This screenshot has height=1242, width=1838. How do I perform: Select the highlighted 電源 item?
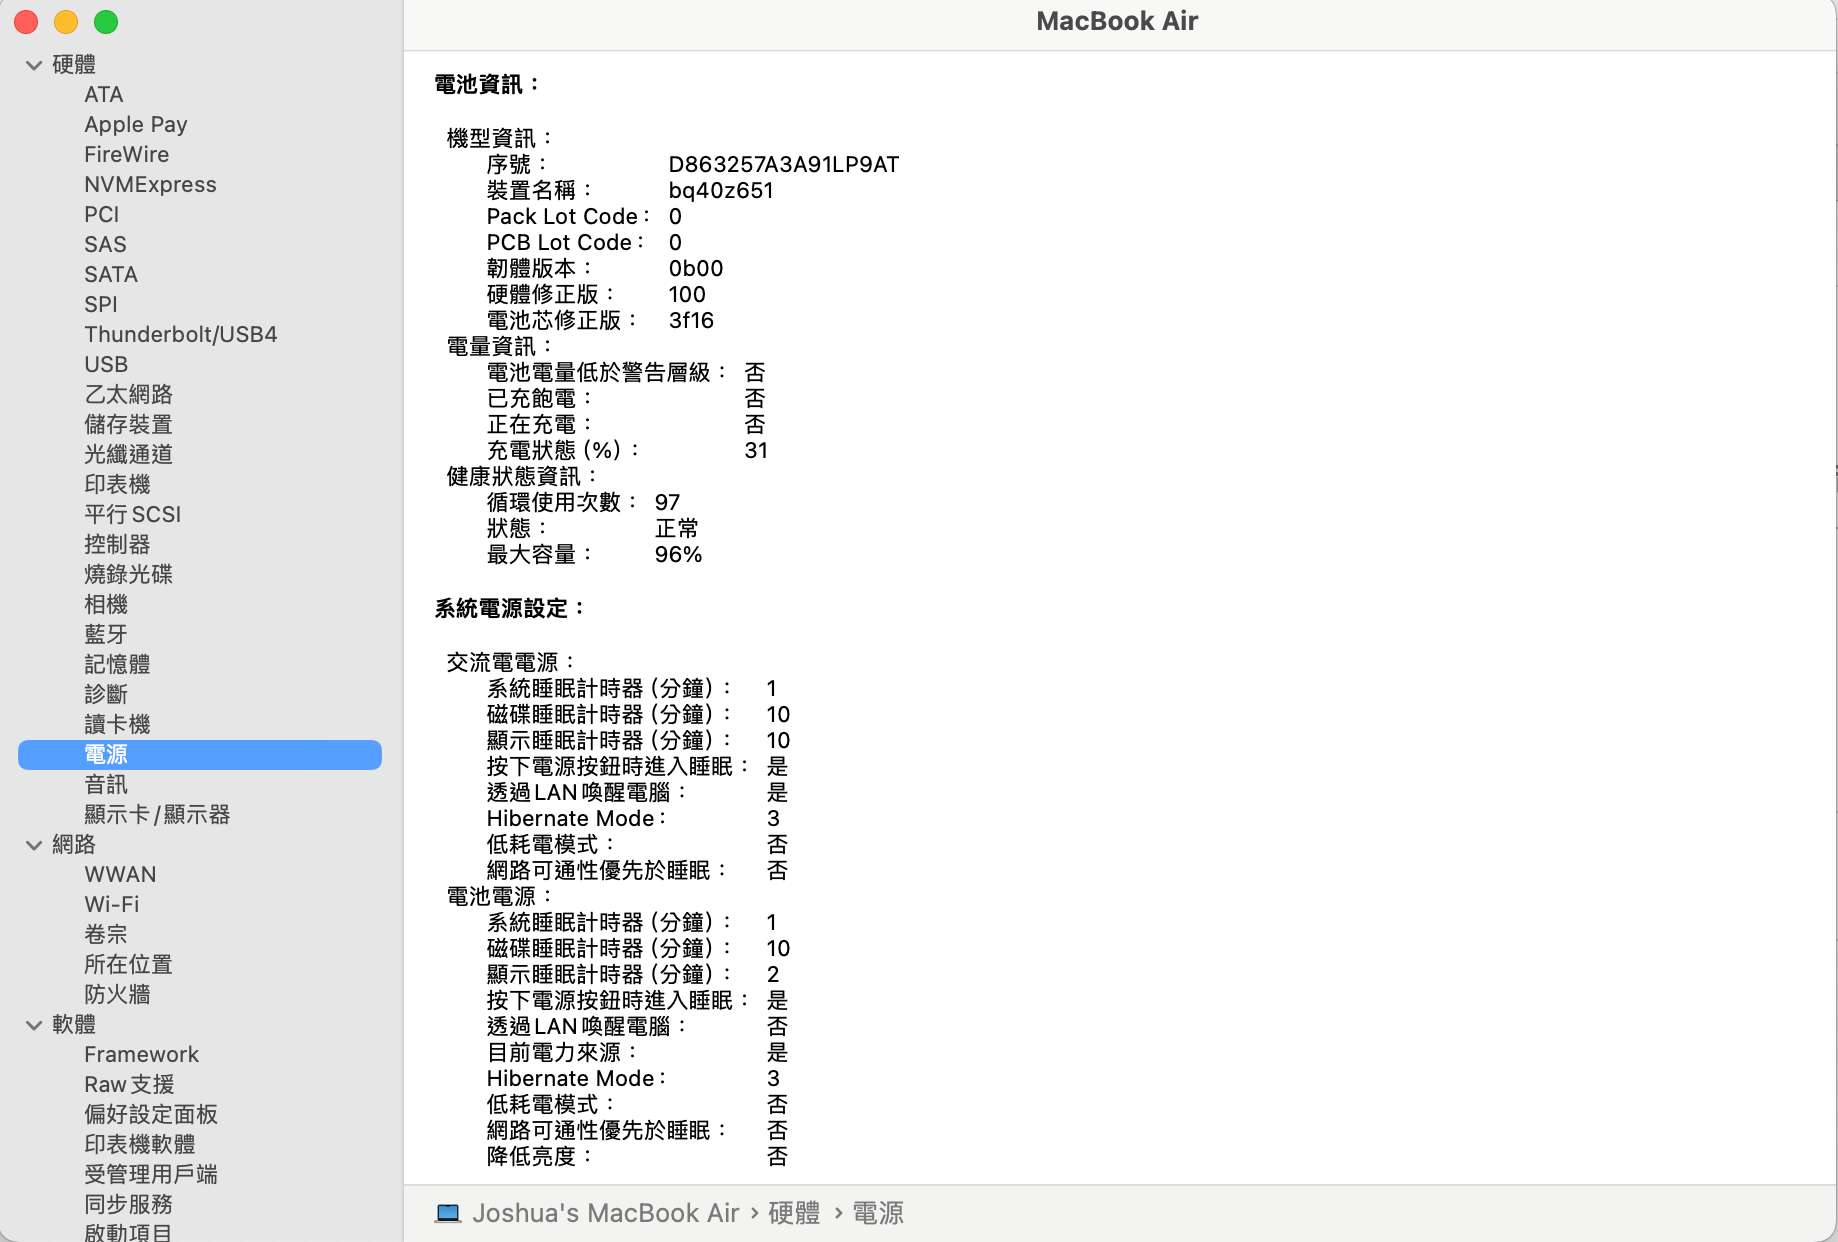click(200, 755)
